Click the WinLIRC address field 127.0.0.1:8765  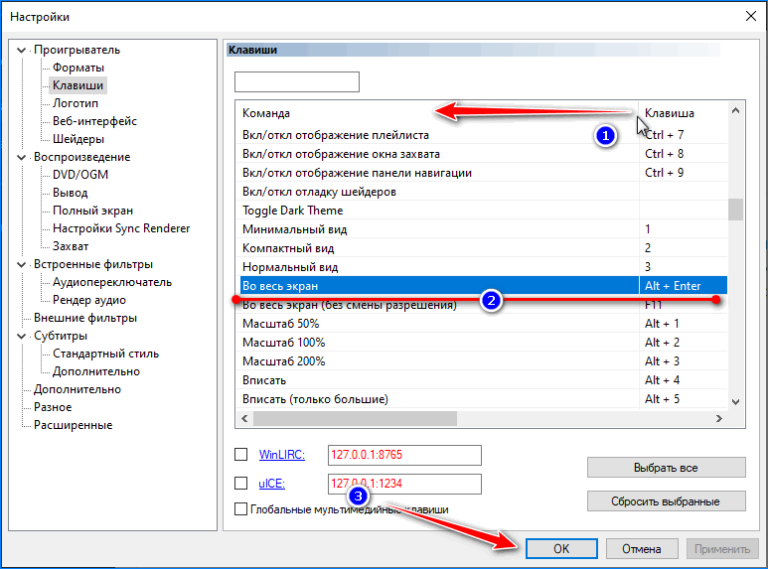click(405, 455)
